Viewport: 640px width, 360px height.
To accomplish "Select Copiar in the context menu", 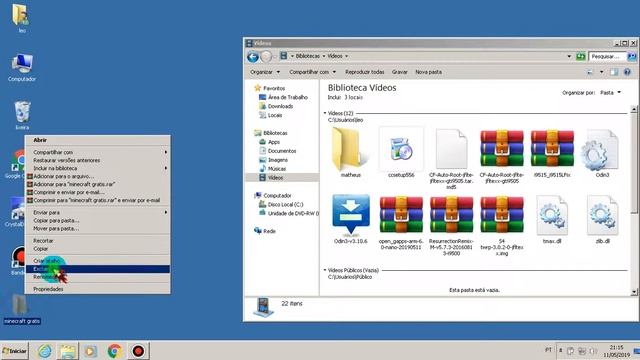I will click(x=98, y=249).
